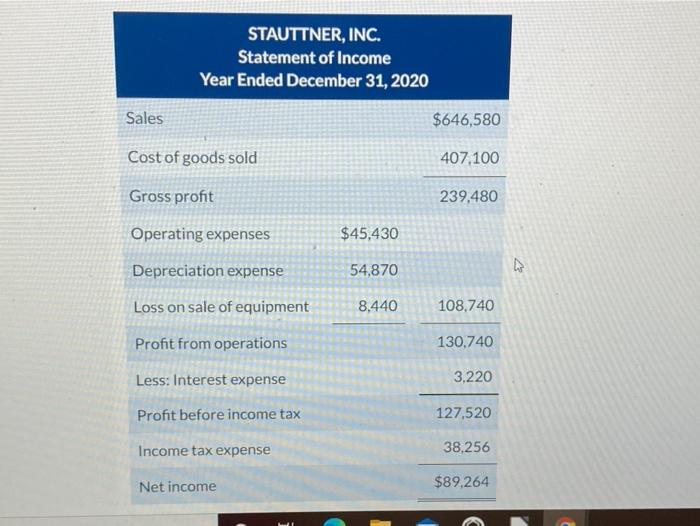Select the Income tax expense value 38,256
Image resolution: width=700 pixels, height=526 pixels.
coord(467,447)
